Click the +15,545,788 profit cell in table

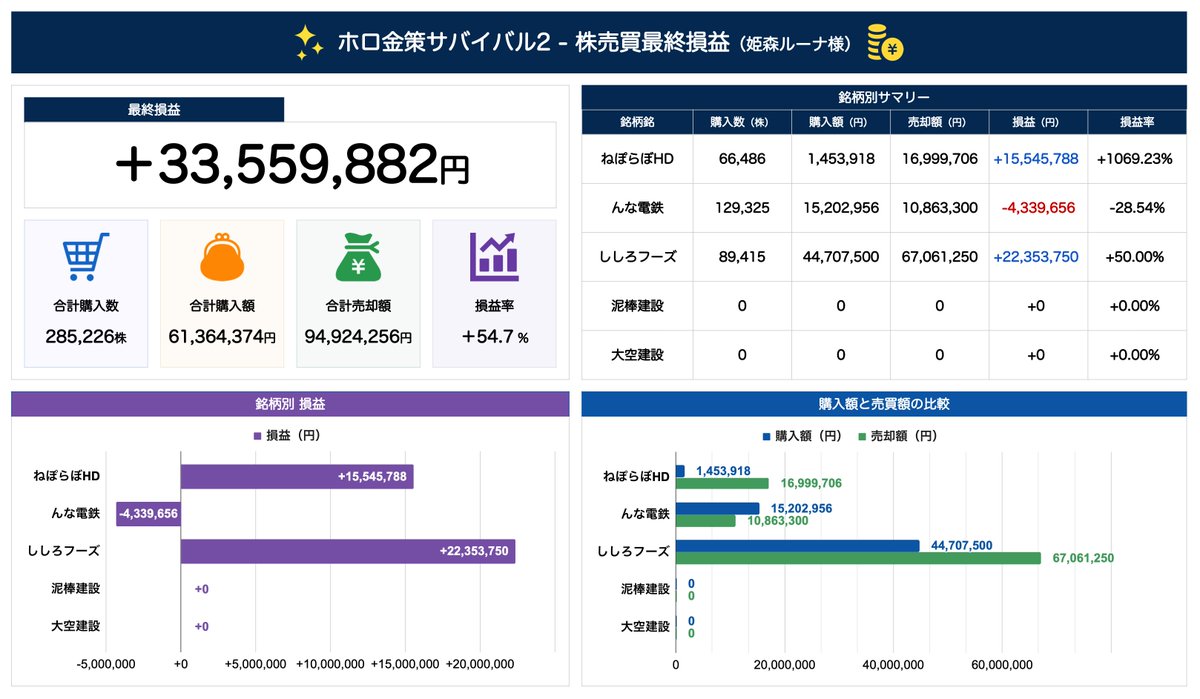tap(1036, 159)
